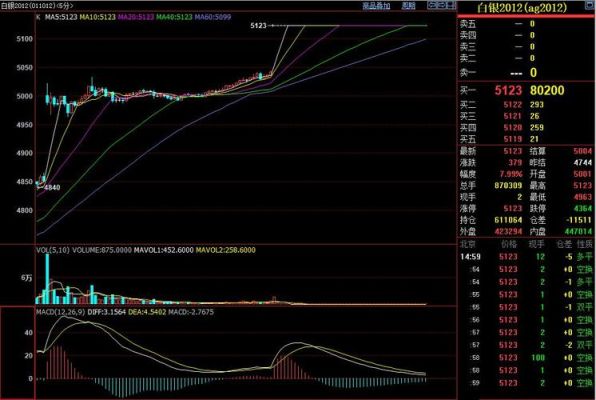Click the 外盘 value 423294
This screenshot has width=596, height=400.
[508, 232]
